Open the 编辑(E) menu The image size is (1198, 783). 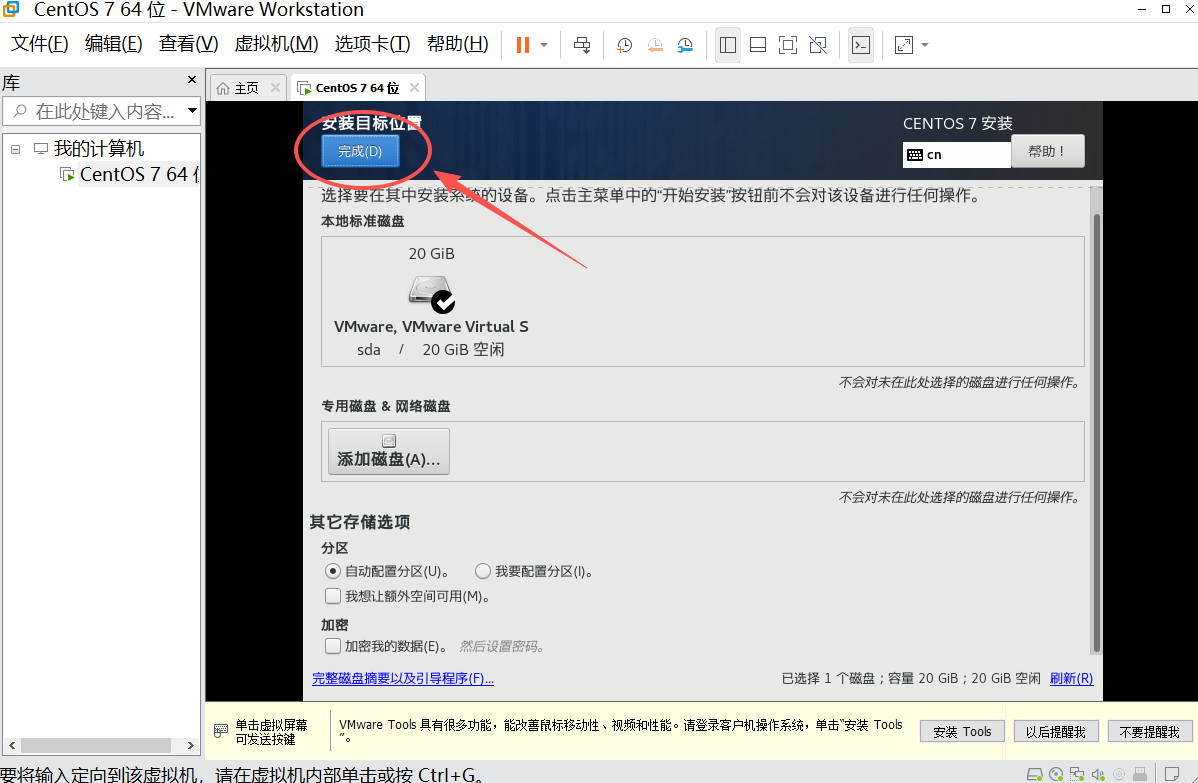tap(114, 44)
